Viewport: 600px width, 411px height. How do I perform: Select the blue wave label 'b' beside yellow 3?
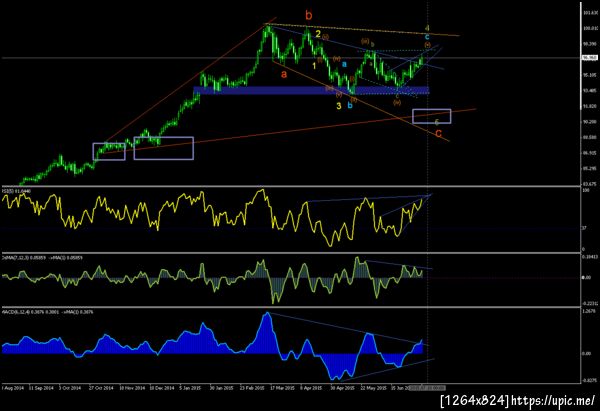point(350,105)
